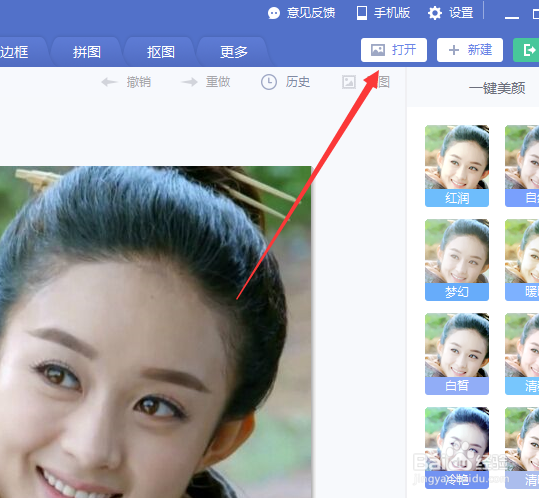Open the 意见反馈 feedback chat icon
This screenshot has width=539, height=498.
(274, 13)
